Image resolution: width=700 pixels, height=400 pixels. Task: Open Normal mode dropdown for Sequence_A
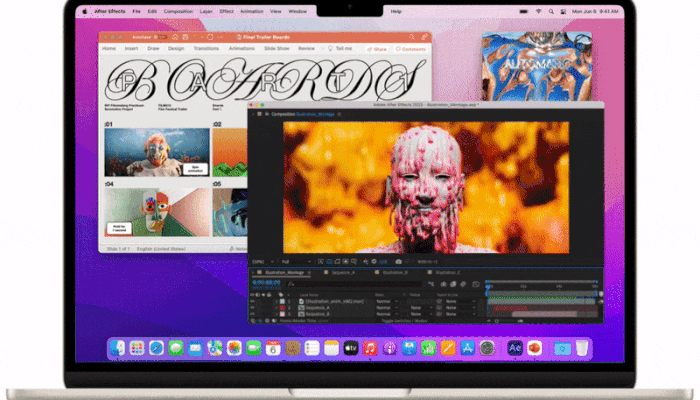pos(387,308)
